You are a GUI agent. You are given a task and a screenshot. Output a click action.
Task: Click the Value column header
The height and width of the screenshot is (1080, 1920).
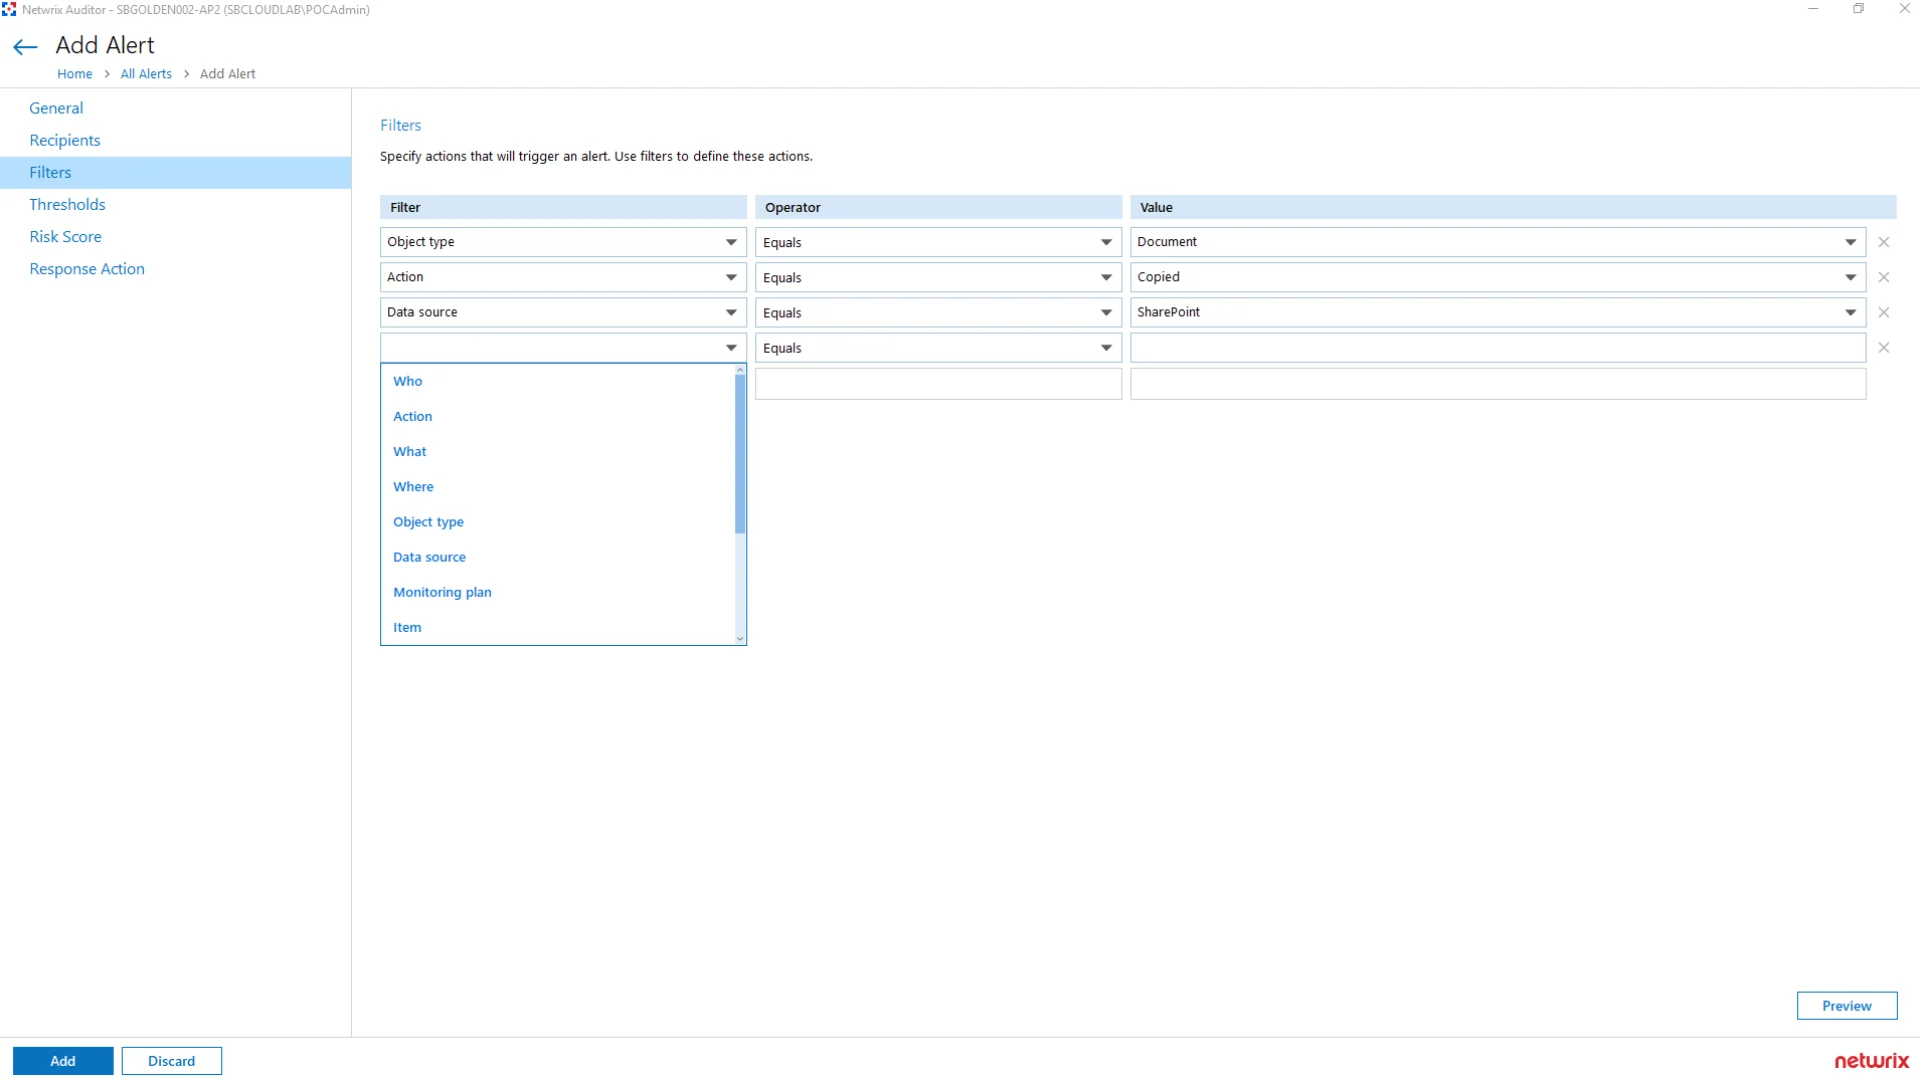(x=1513, y=207)
